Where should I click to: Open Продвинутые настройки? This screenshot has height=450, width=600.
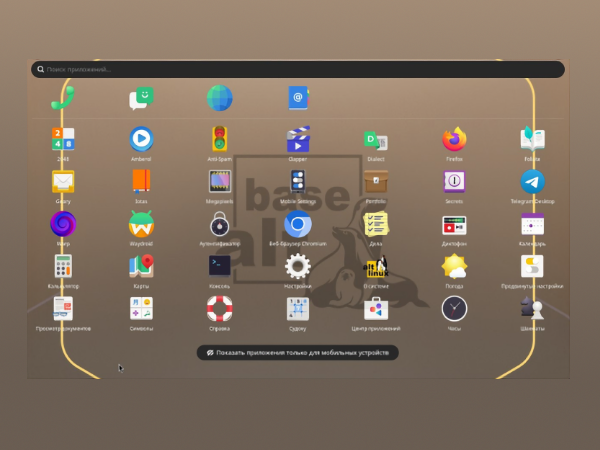pyautogui.click(x=532, y=266)
